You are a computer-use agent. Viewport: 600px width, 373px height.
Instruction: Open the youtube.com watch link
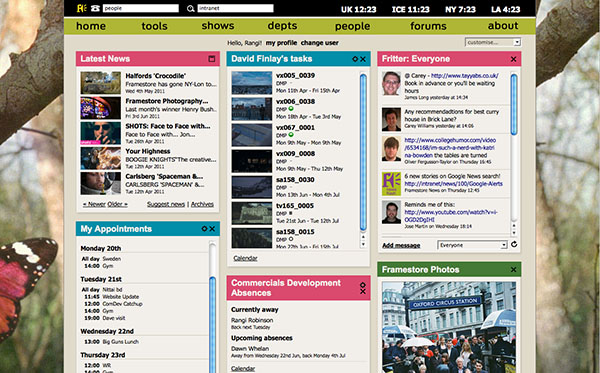pos(451,216)
